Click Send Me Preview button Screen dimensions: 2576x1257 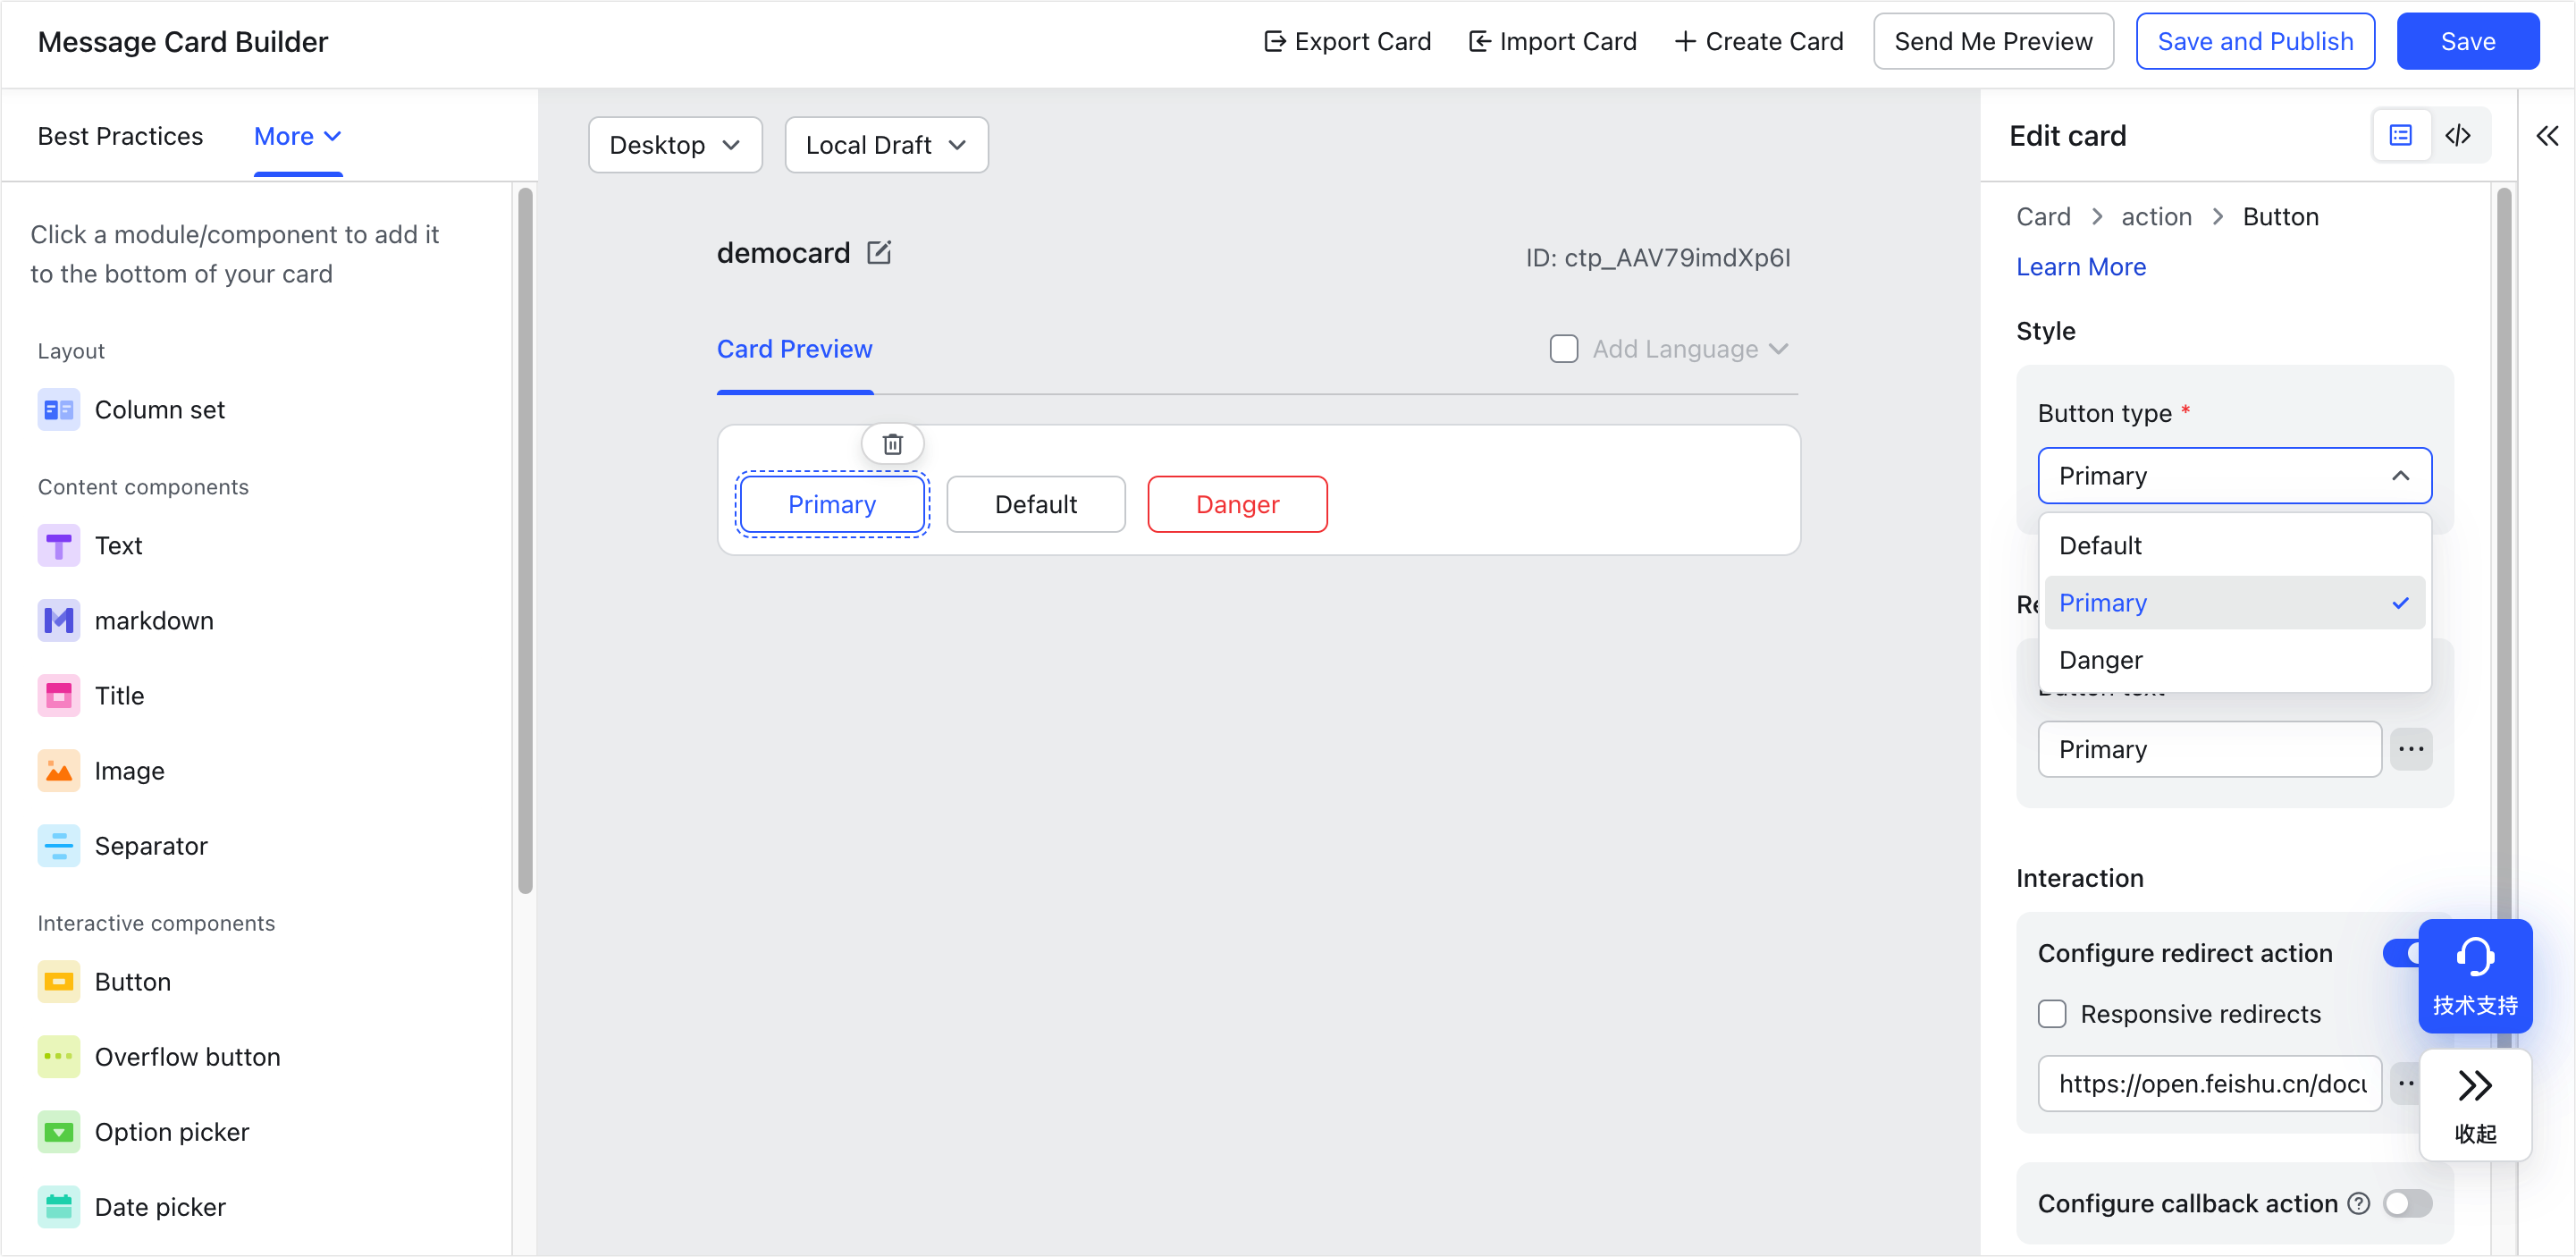pos(1992,41)
